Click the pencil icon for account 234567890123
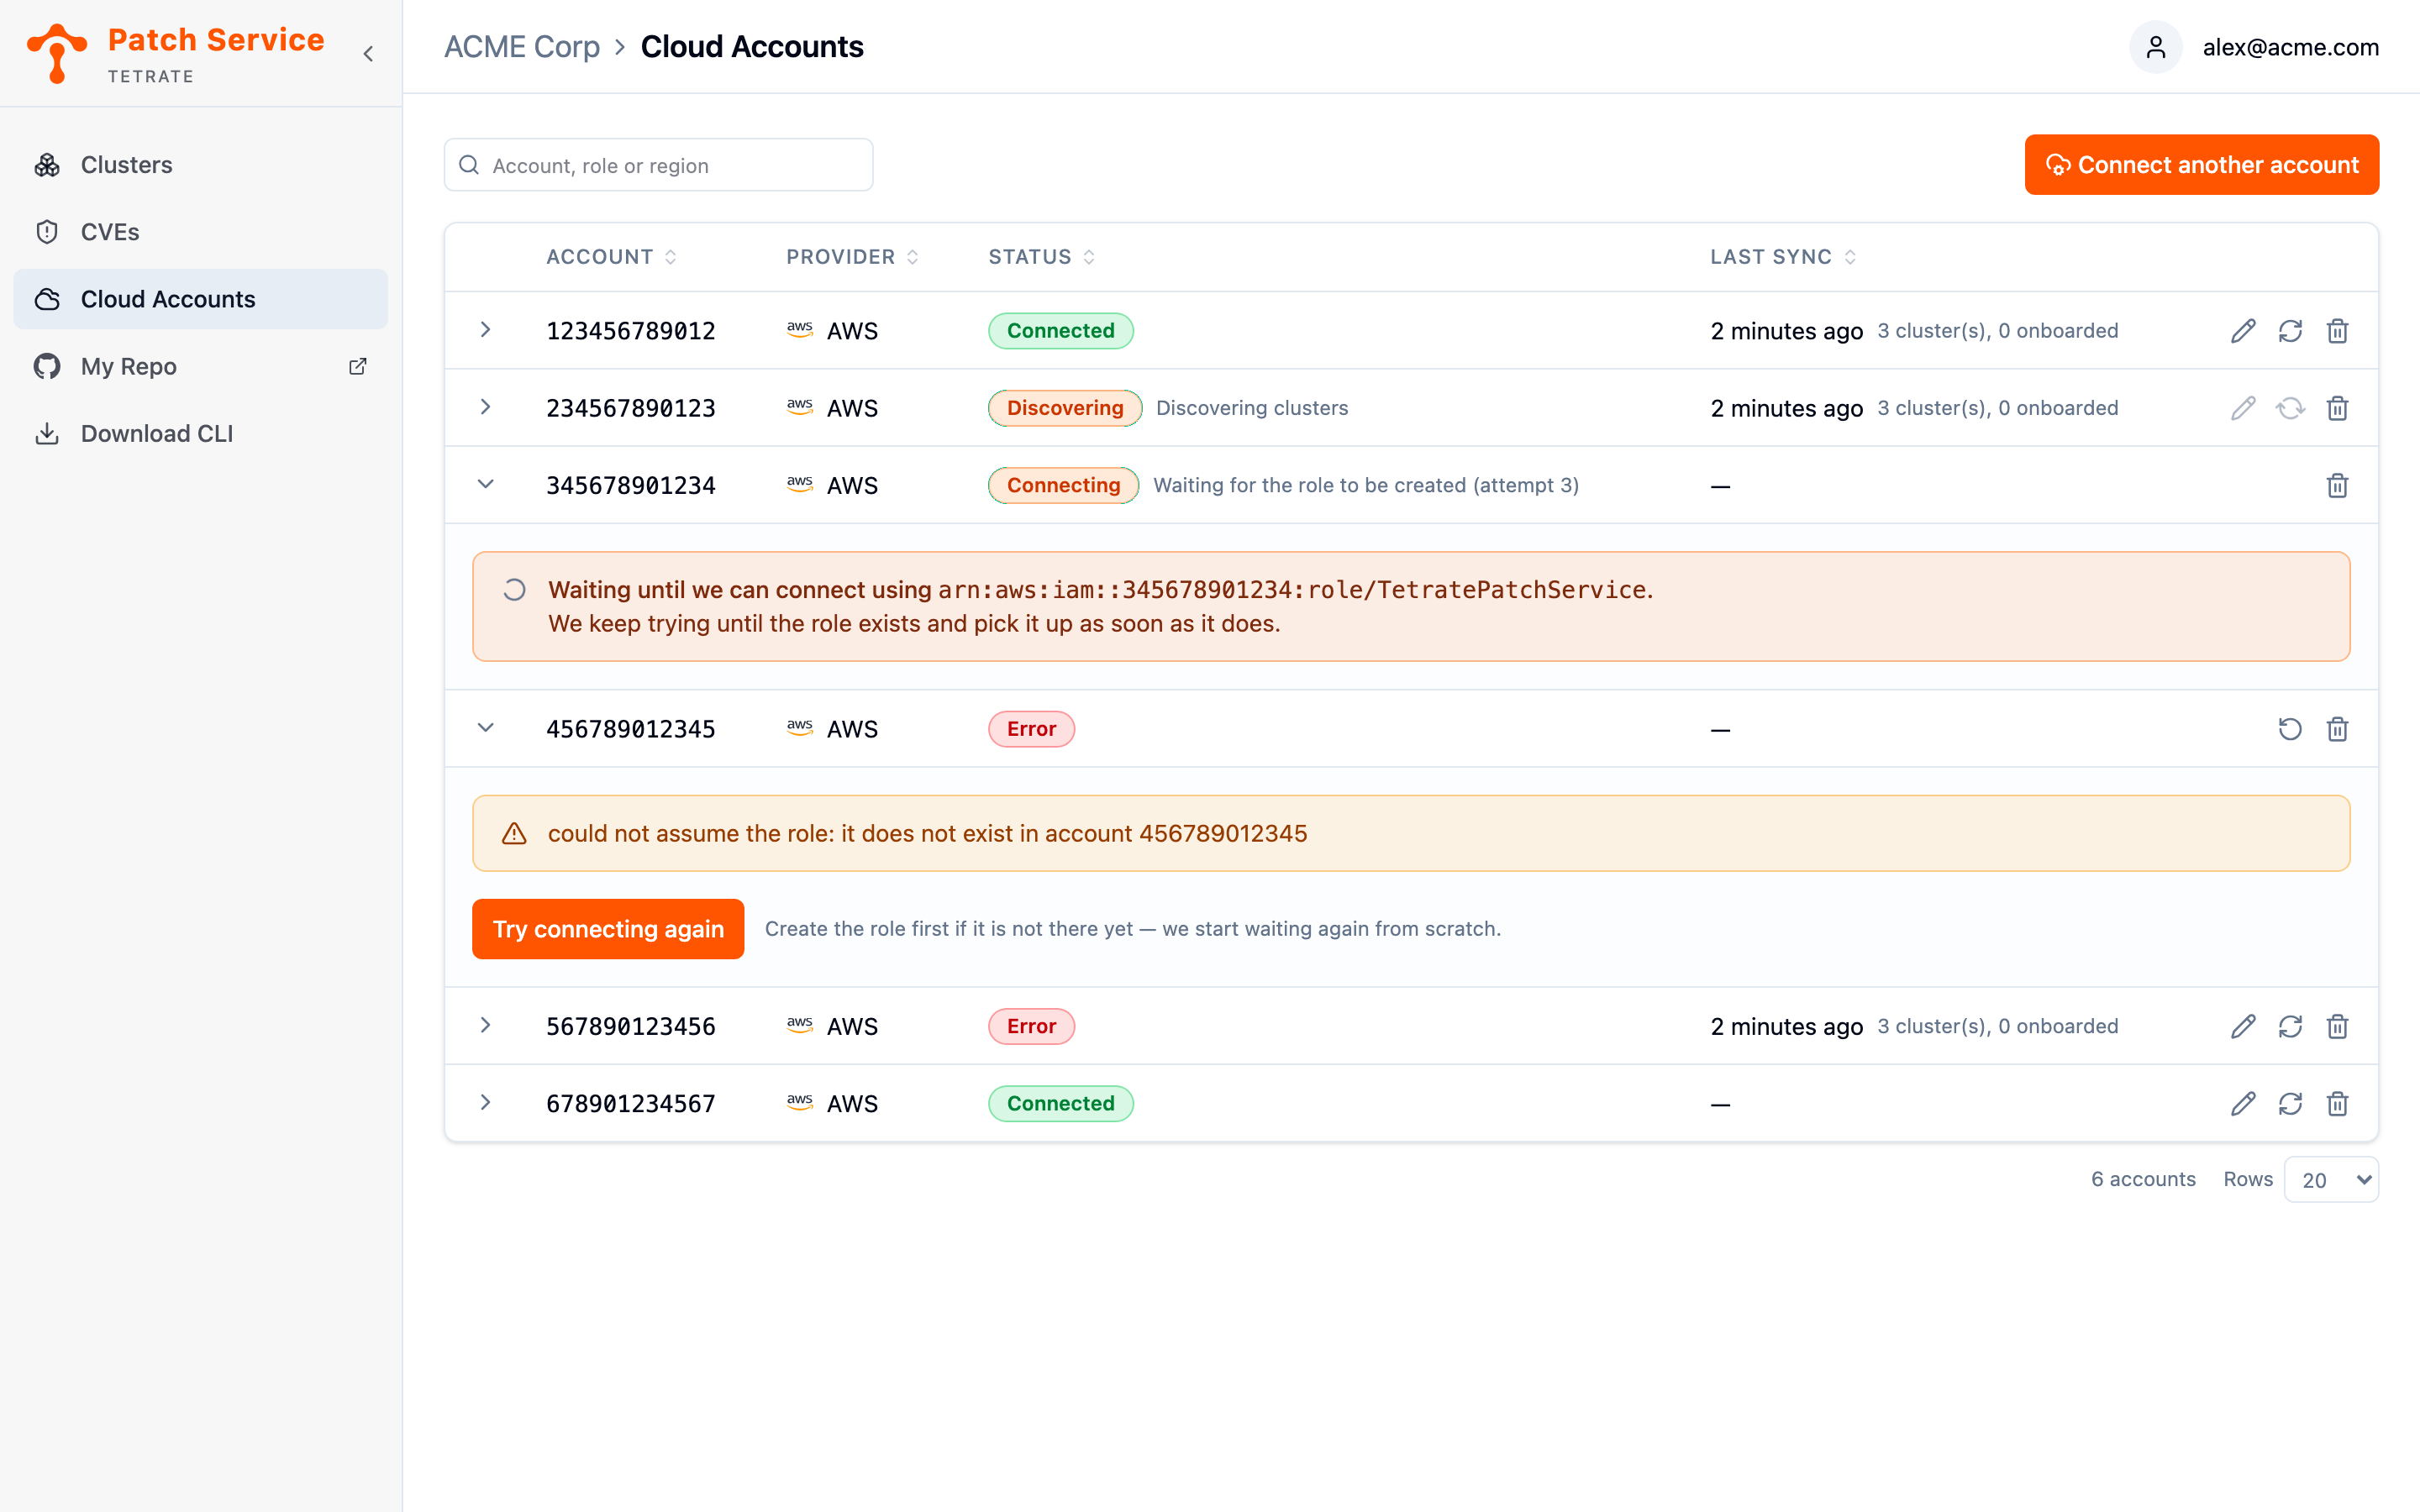The height and width of the screenshot is (1512, 2420). 2243,408
